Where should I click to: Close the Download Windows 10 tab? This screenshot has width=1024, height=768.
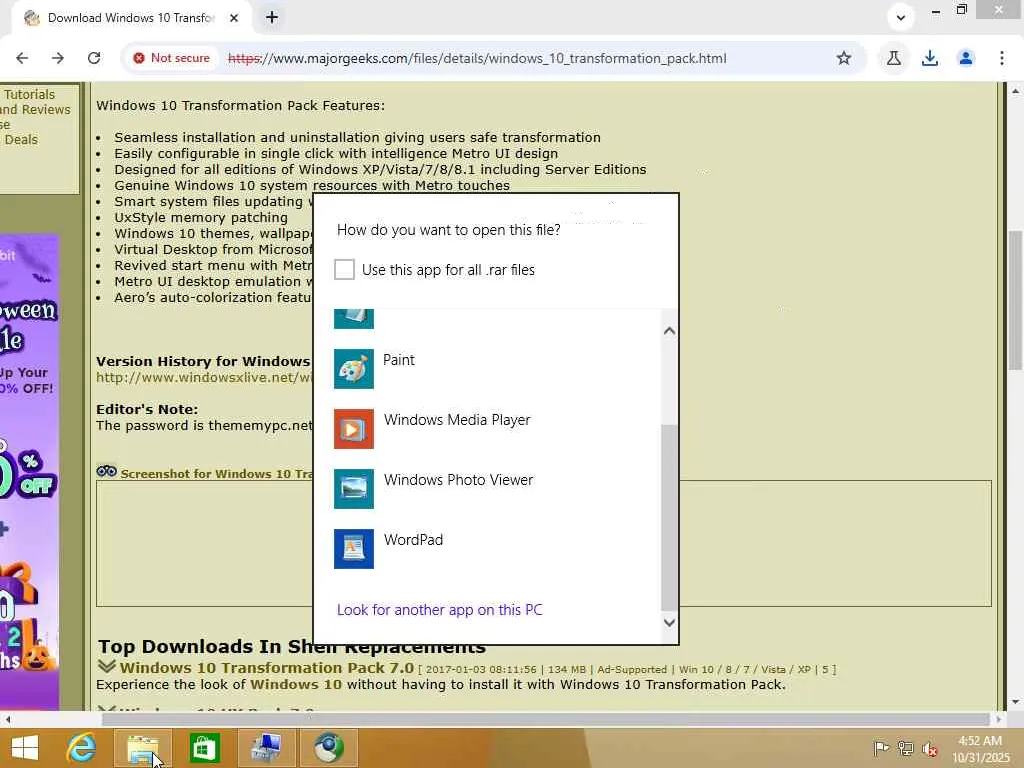click(x=234, y=18)
